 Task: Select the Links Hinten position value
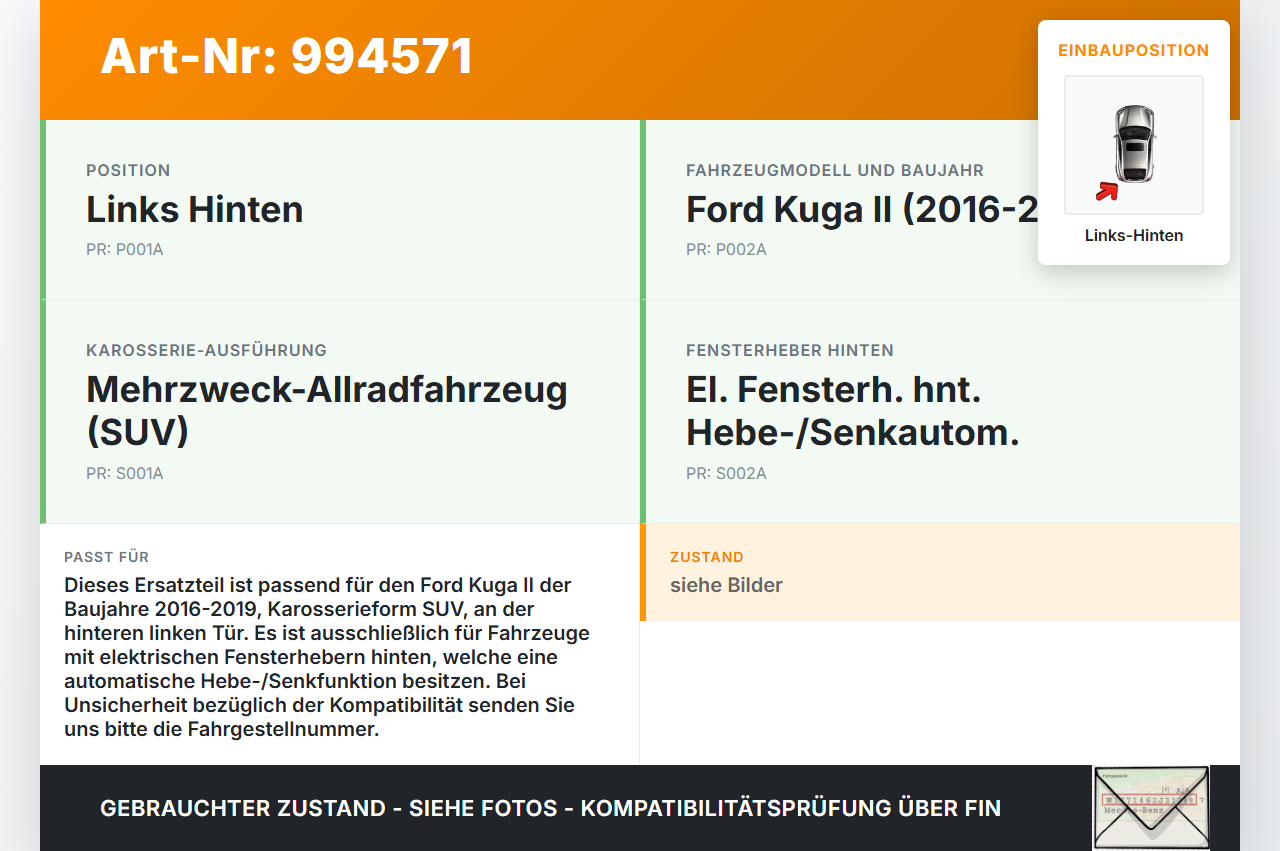(x=194, y=210)
